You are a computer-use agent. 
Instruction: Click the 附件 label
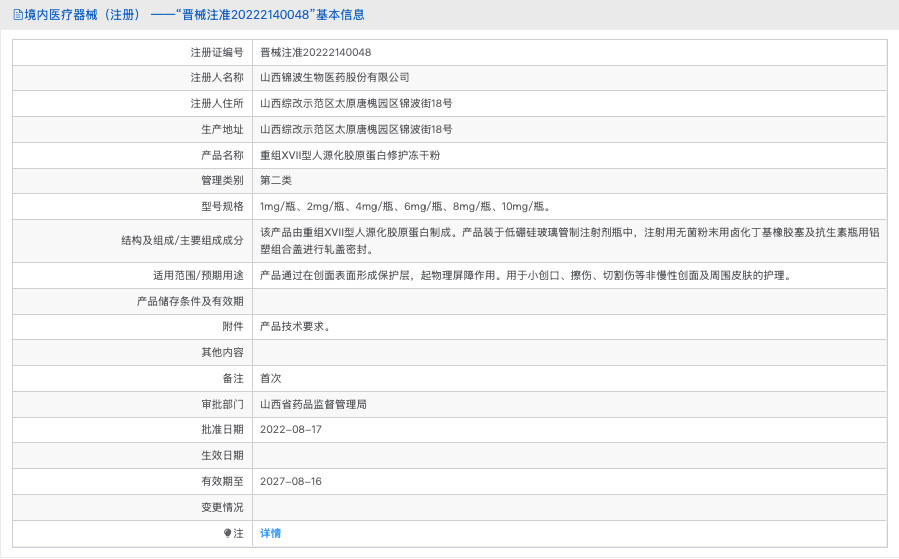[x=233, y=326]
